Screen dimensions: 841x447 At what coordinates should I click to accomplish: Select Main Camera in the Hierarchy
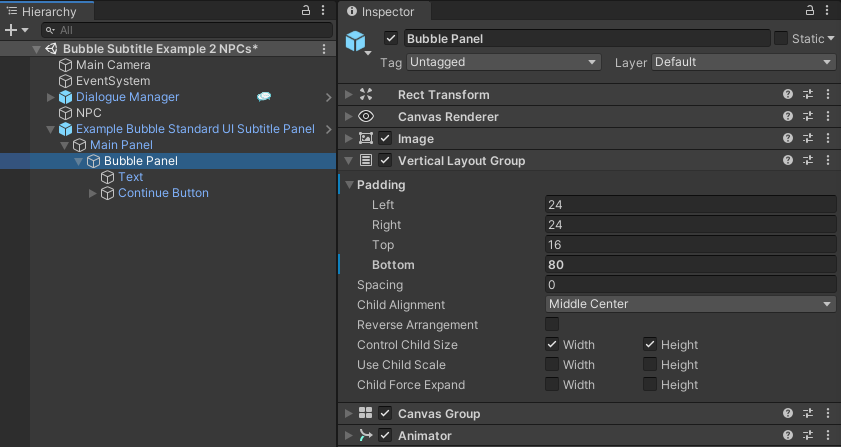point(113,65)
